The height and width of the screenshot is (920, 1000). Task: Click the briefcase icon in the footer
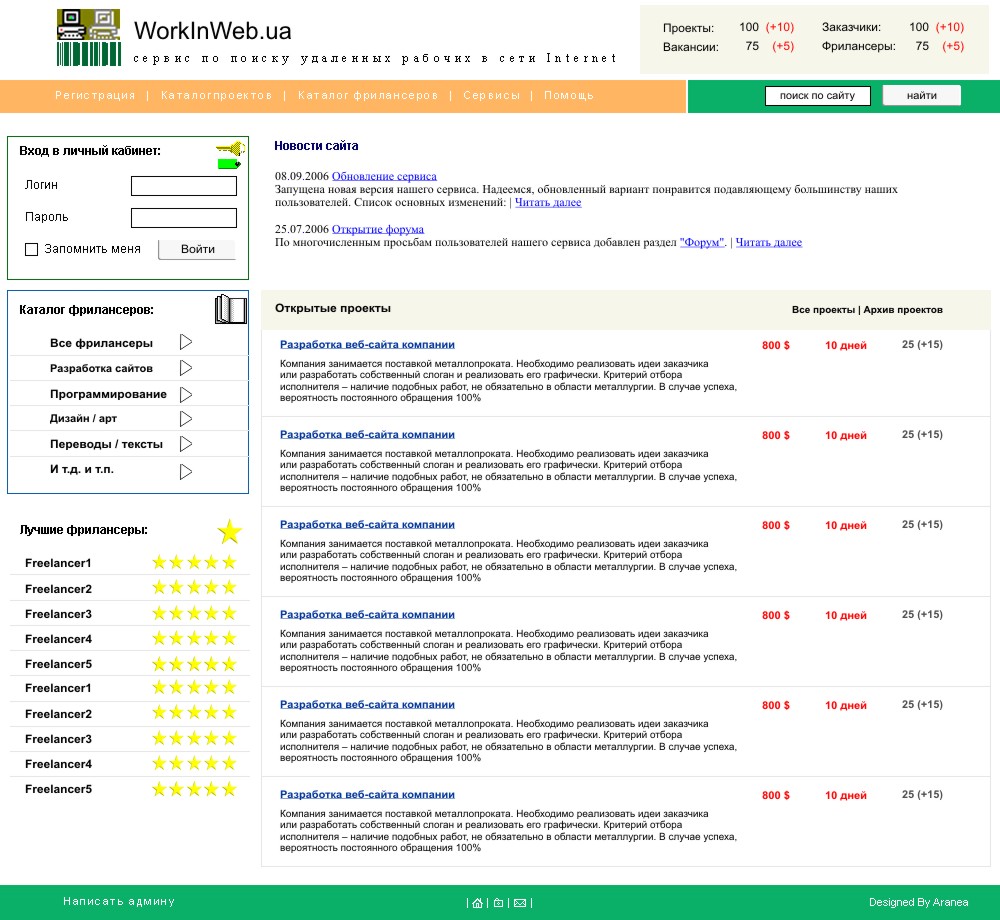tap(498, 902)
